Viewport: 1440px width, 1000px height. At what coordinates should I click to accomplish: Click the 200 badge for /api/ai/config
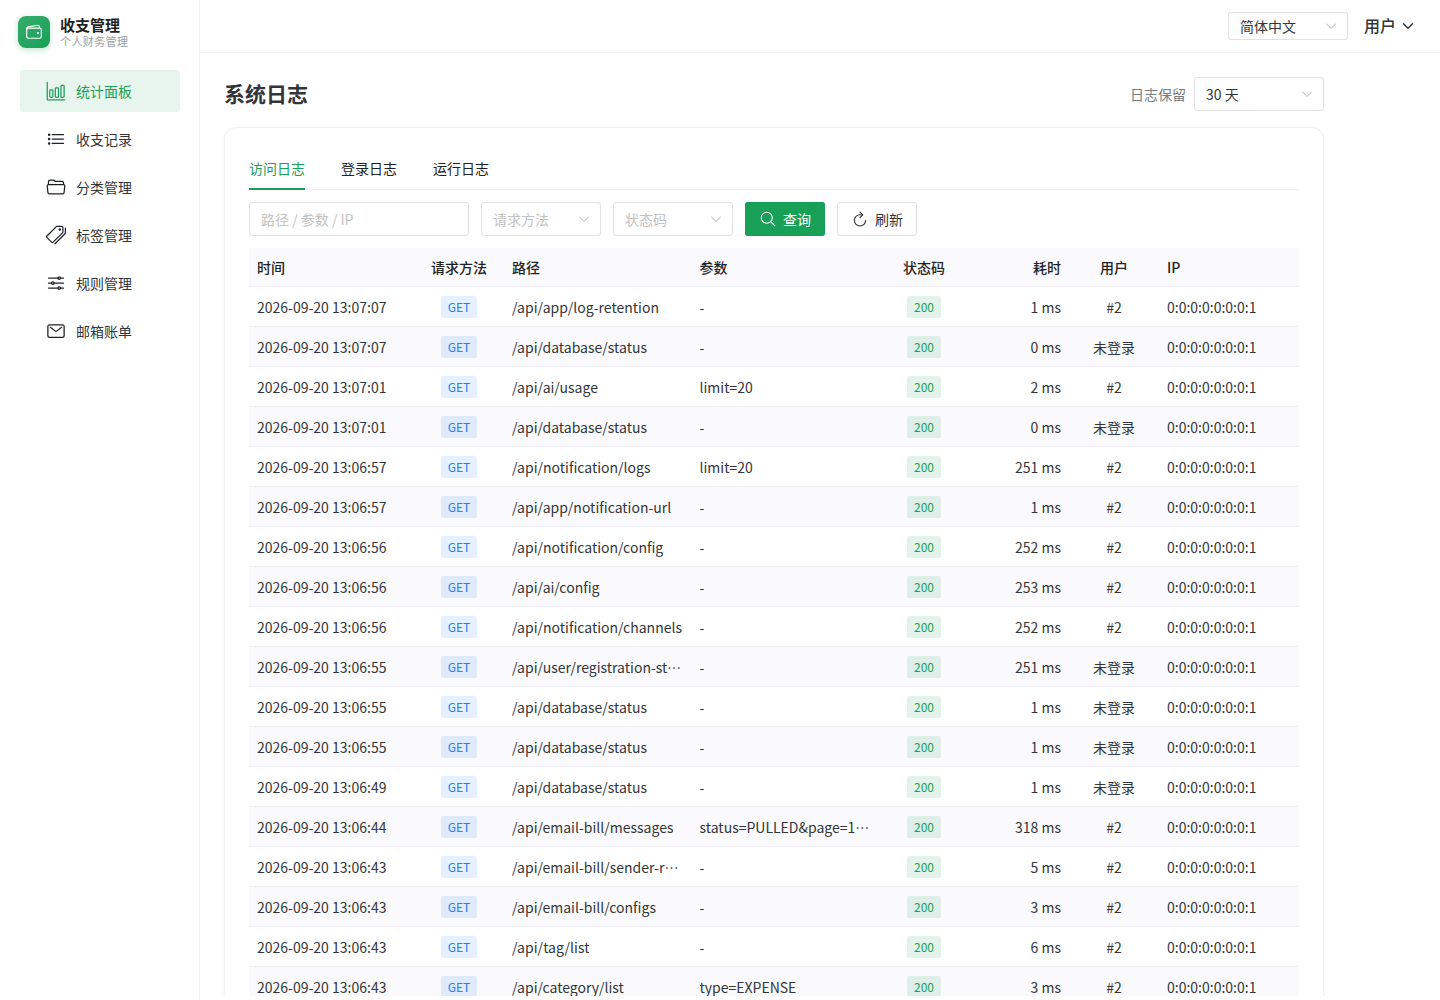coord(924,588)
